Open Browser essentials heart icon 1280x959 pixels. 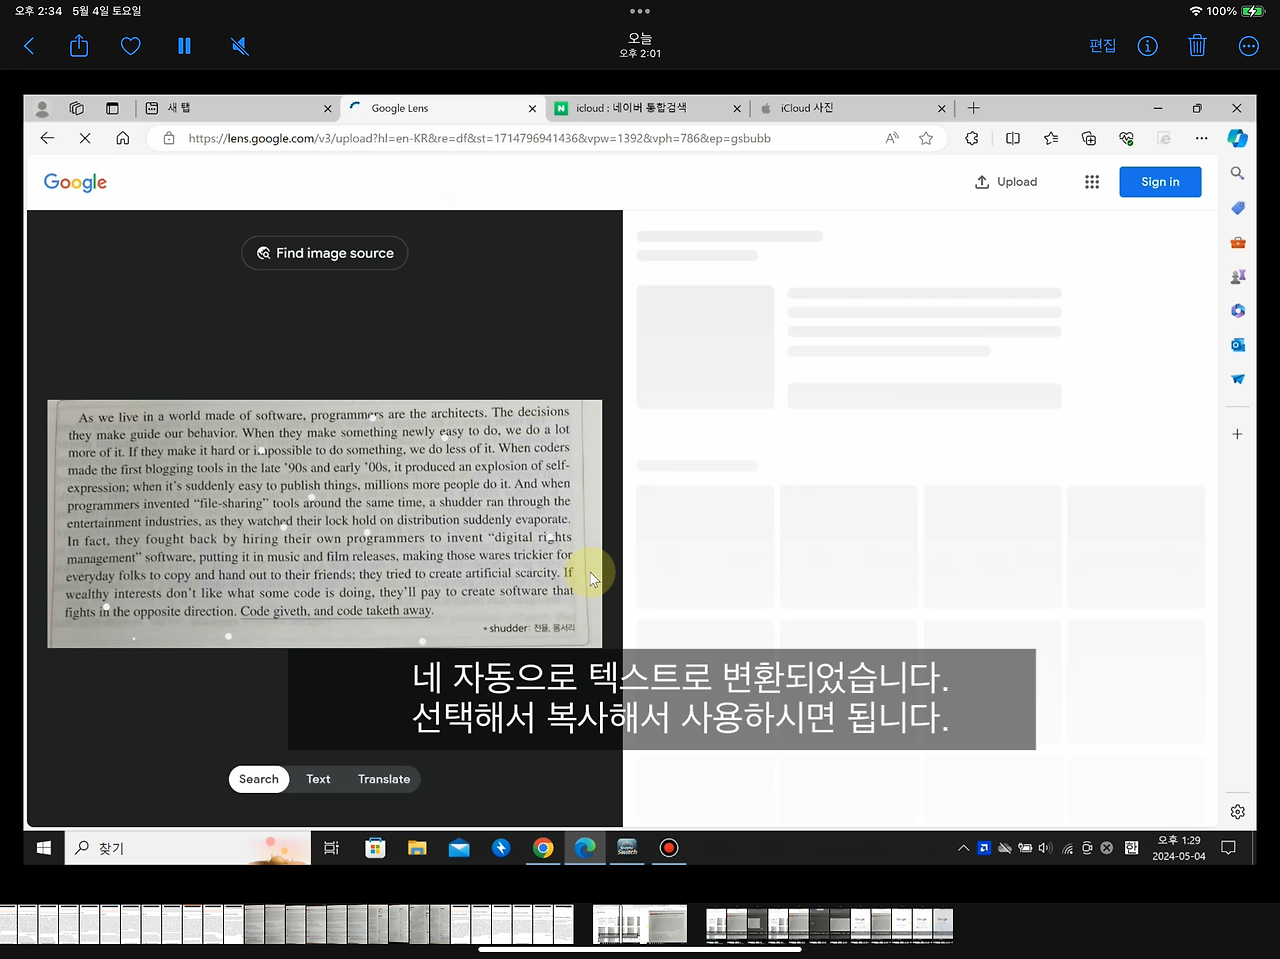point(1127,138)
